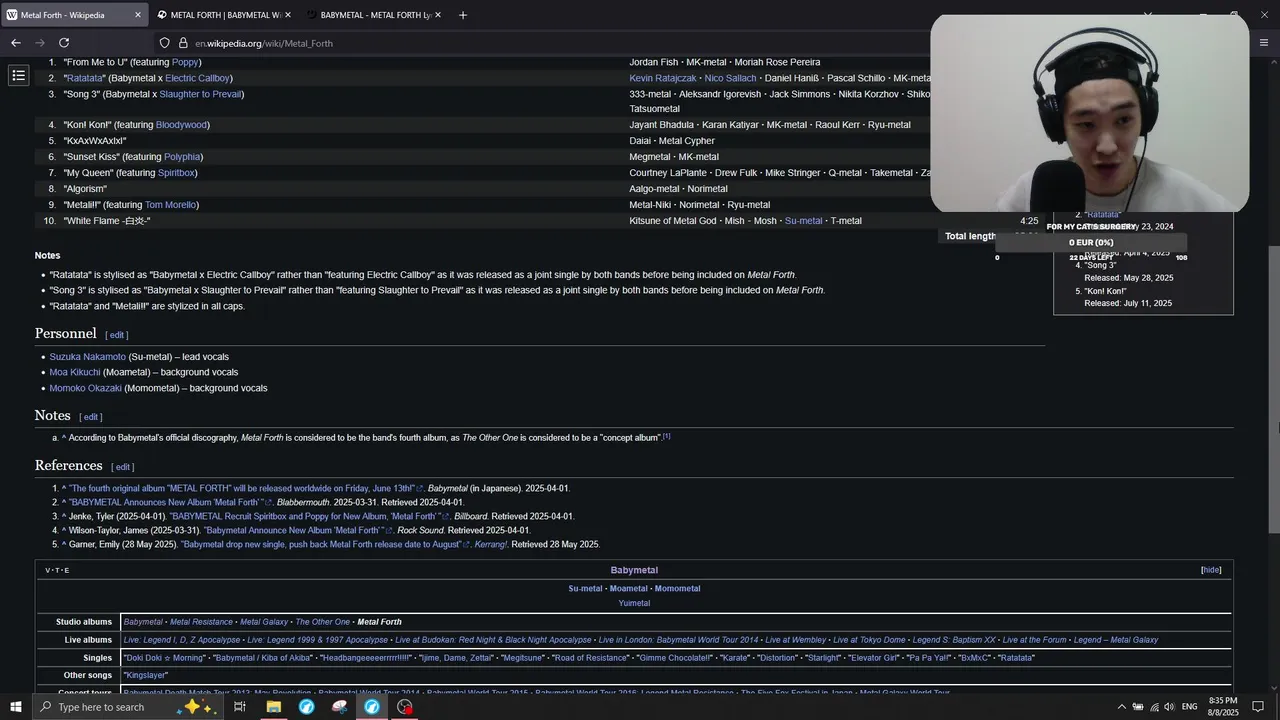
Task: Open the Babymetal navbox title link
Action: (x=634, y=570)
